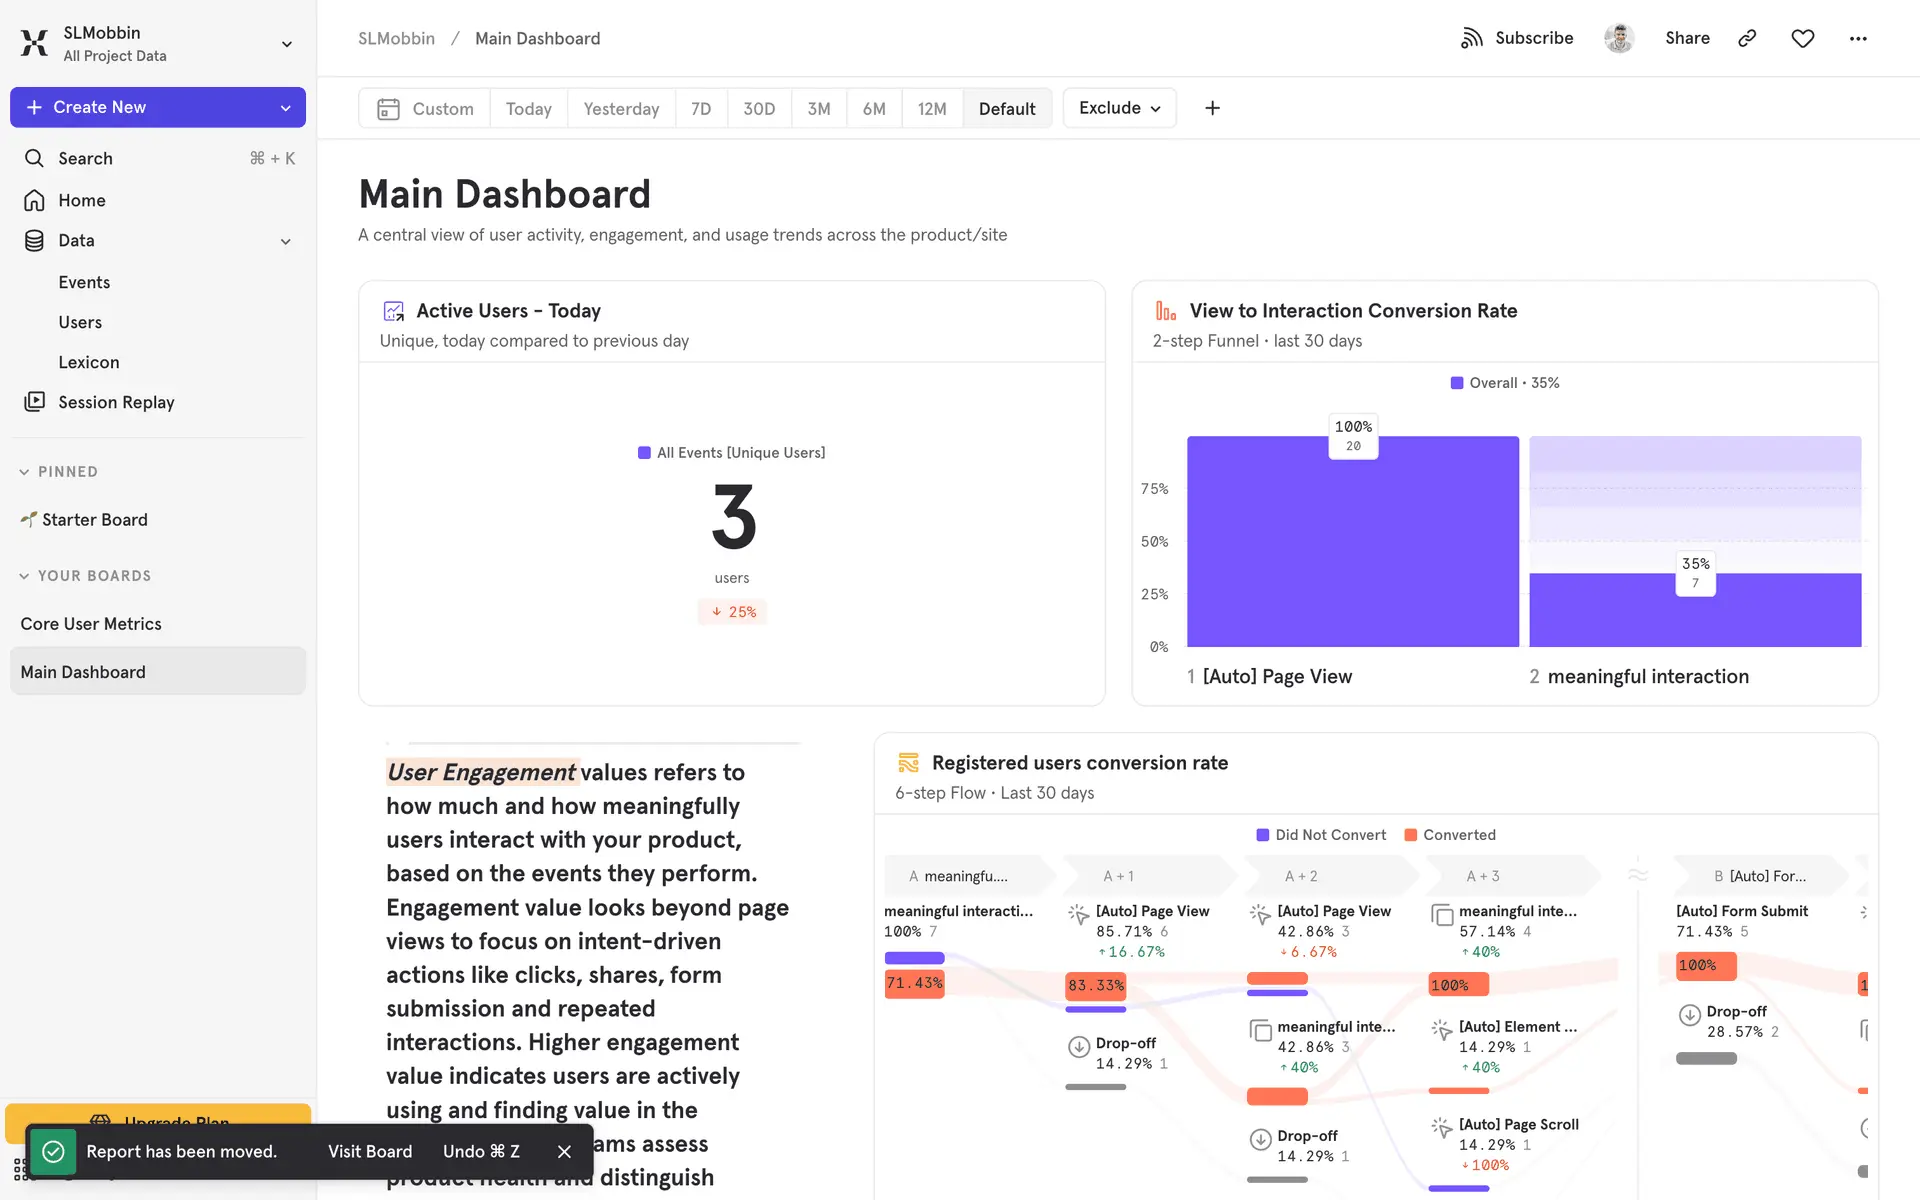Viewport: 1920px width, 1200px height.
Task: Toggle the Did Not Convert legend series
Action: pyautogui.click(x=1321, y=835)
